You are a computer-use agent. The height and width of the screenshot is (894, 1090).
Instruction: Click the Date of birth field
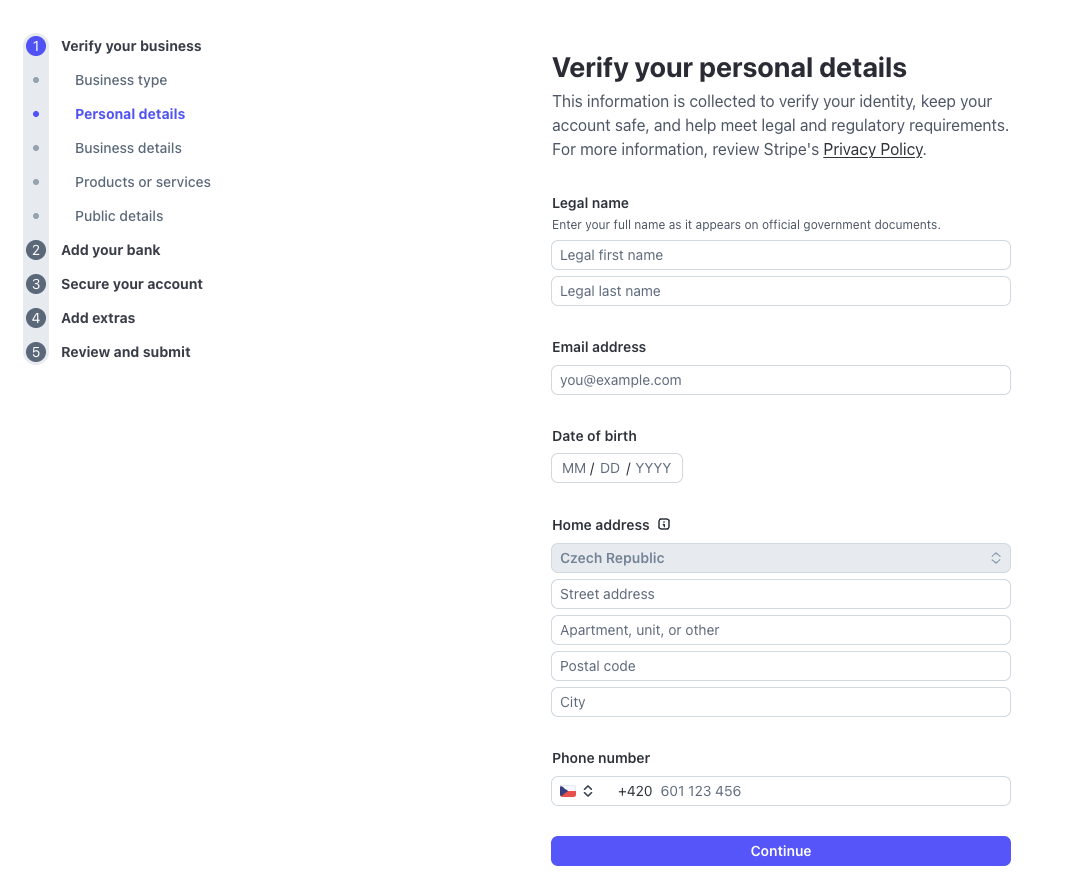click(x=616, y=468)
